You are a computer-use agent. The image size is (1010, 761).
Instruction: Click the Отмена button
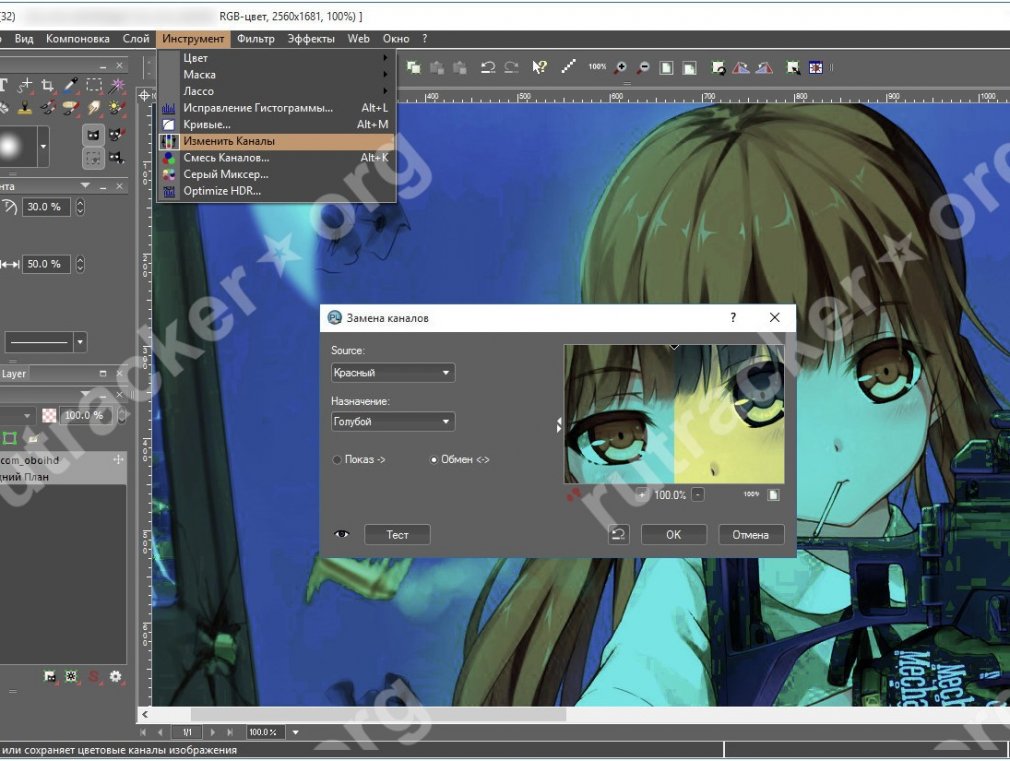[750, 534]
